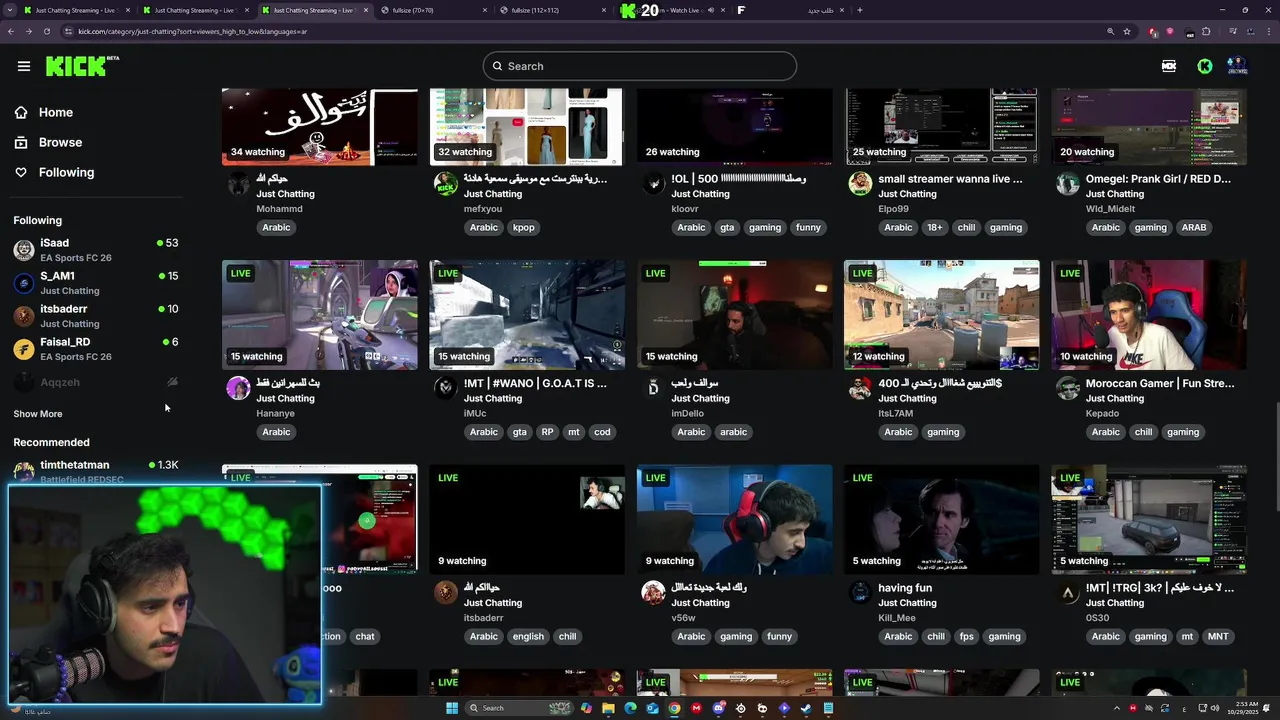Open a new browser tab

[860, 10]
